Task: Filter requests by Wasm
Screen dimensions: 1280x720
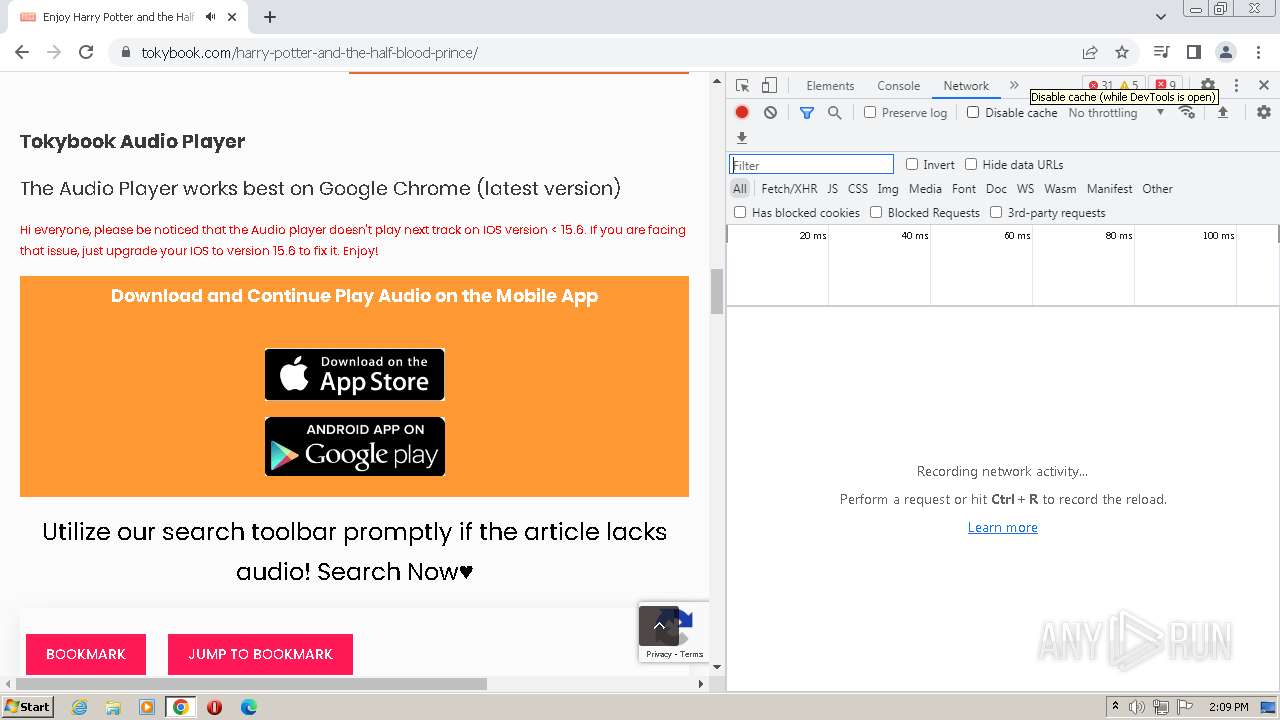Action: click(1060, 189)
